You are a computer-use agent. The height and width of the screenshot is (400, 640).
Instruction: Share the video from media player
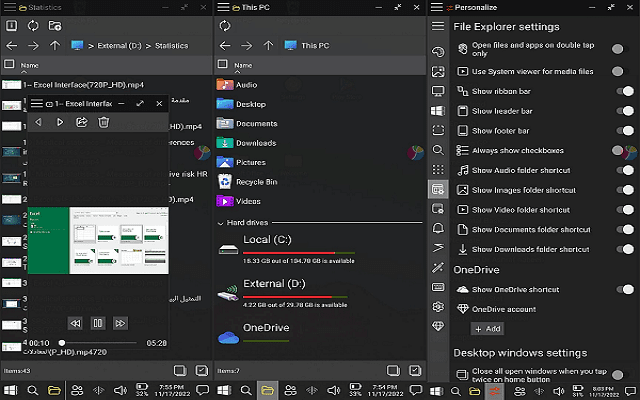[x=82, y=122]
